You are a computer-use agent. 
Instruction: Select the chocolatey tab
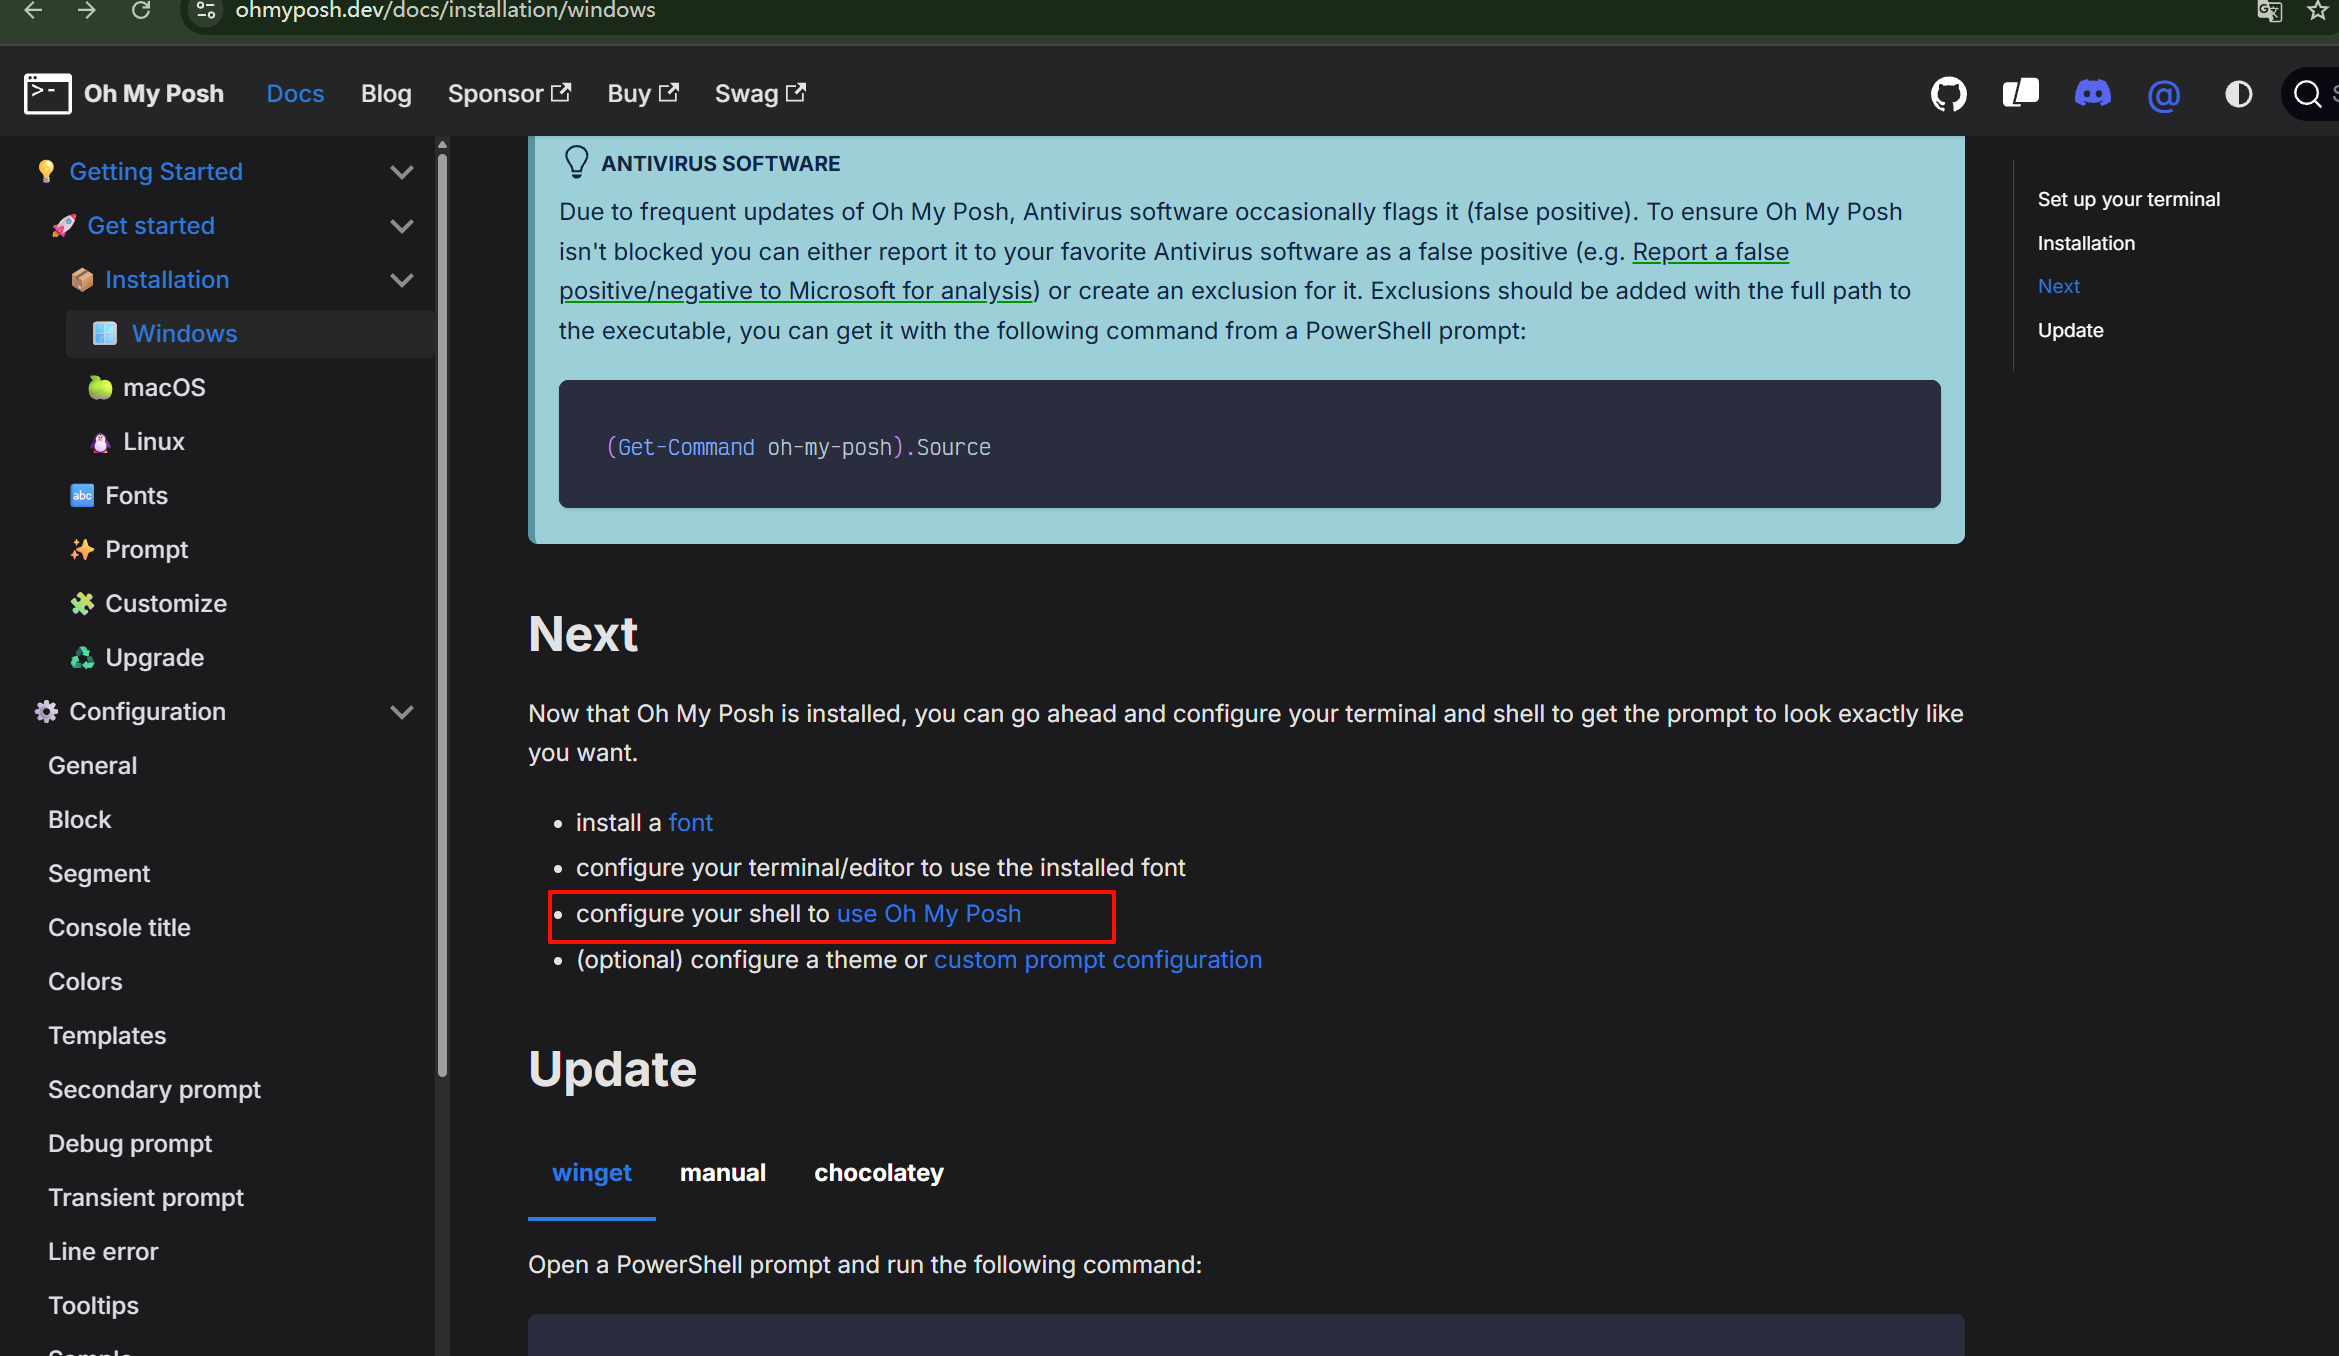click(879, 1173)
